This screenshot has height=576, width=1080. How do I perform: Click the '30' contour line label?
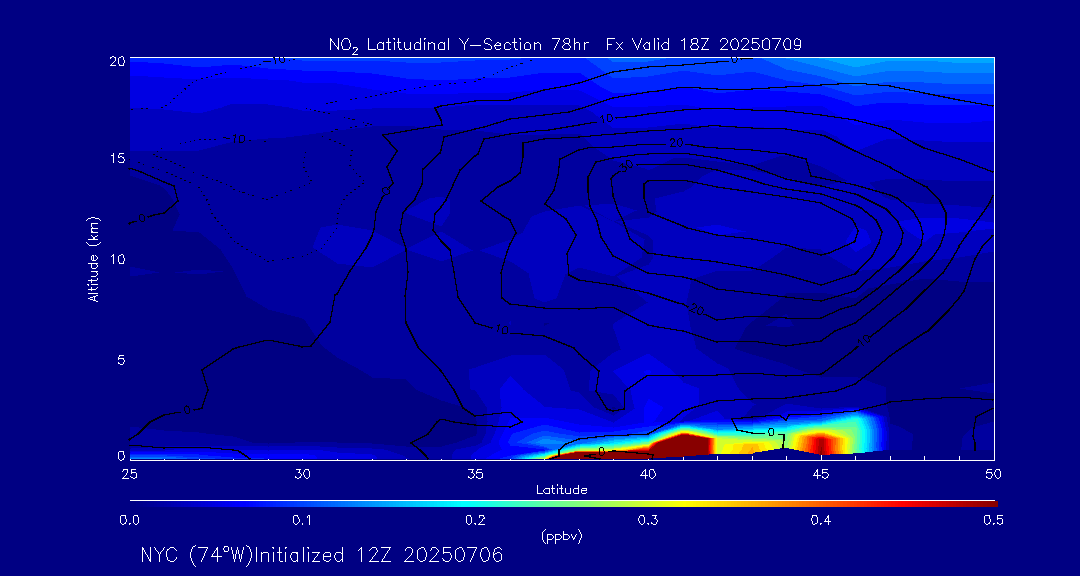[626, 166]
